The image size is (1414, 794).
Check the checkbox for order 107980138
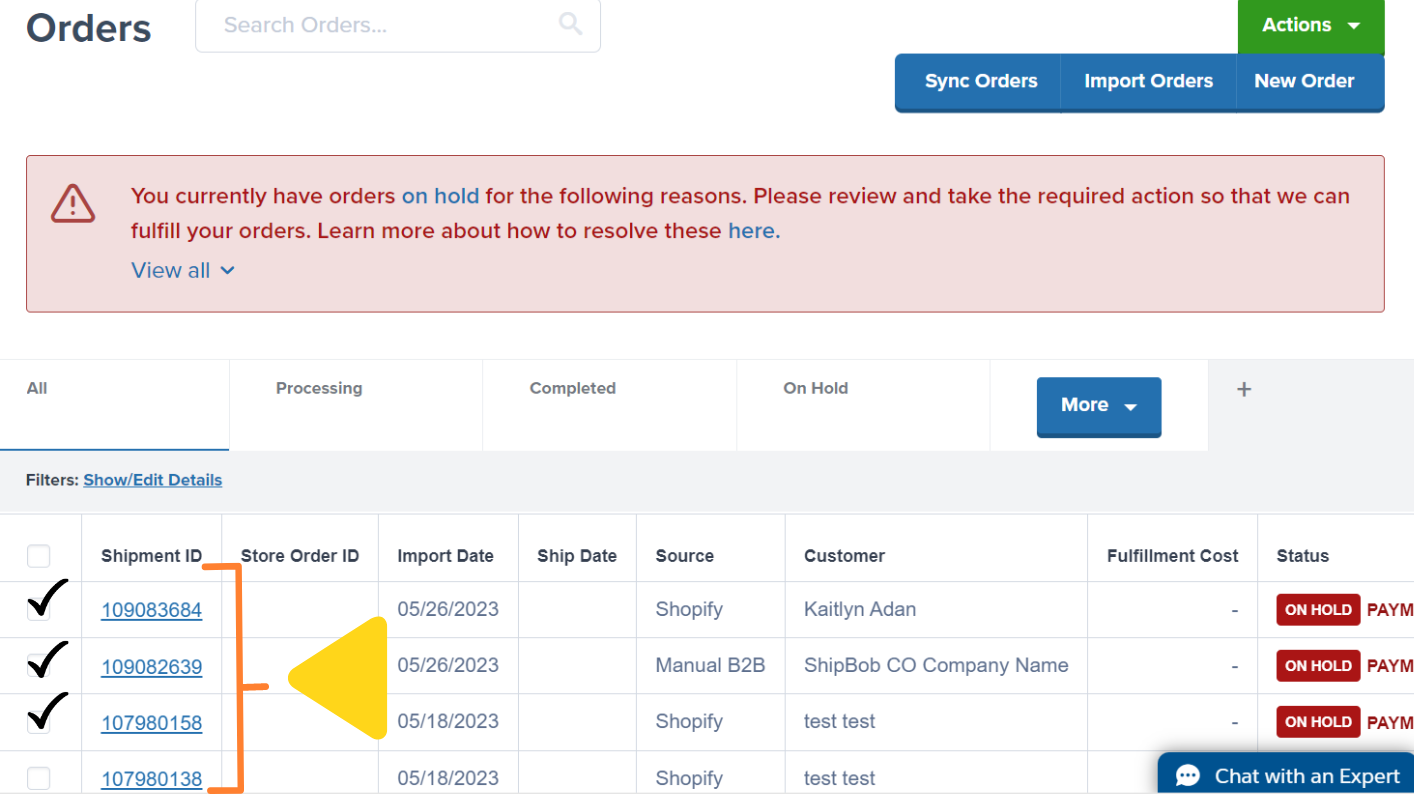click(39, 778)
